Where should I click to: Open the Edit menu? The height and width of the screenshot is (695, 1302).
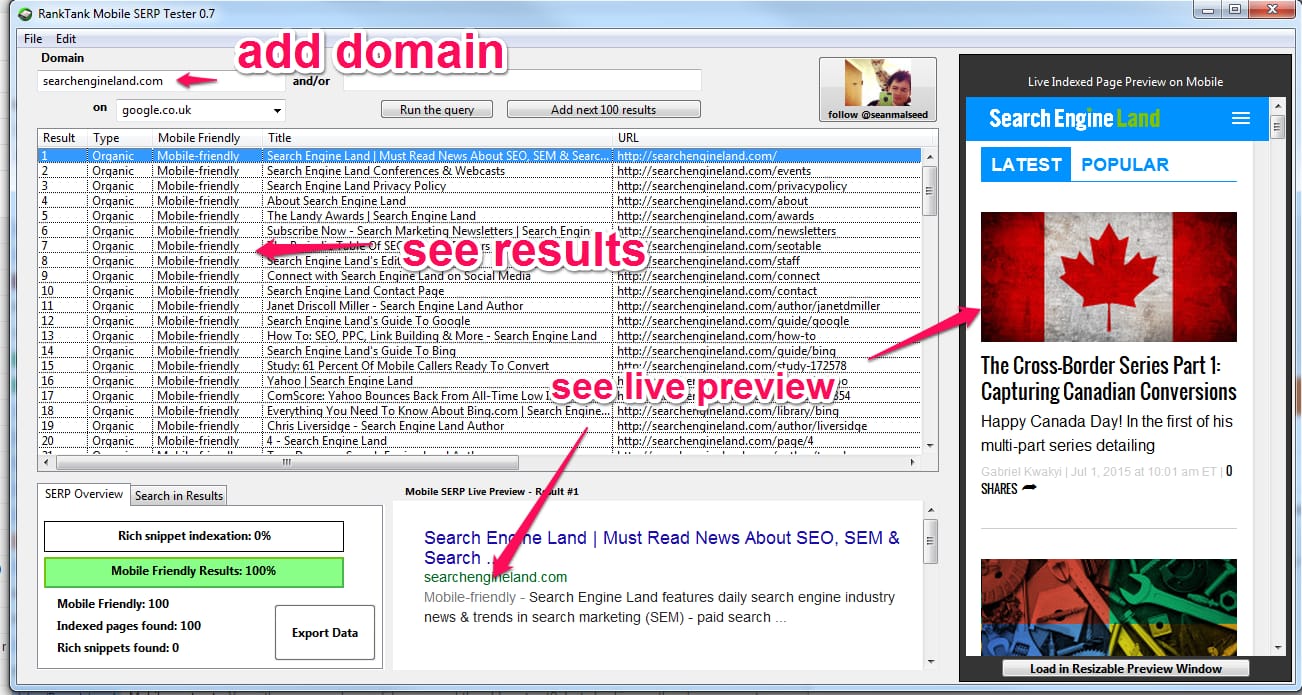tap(66, 38)
